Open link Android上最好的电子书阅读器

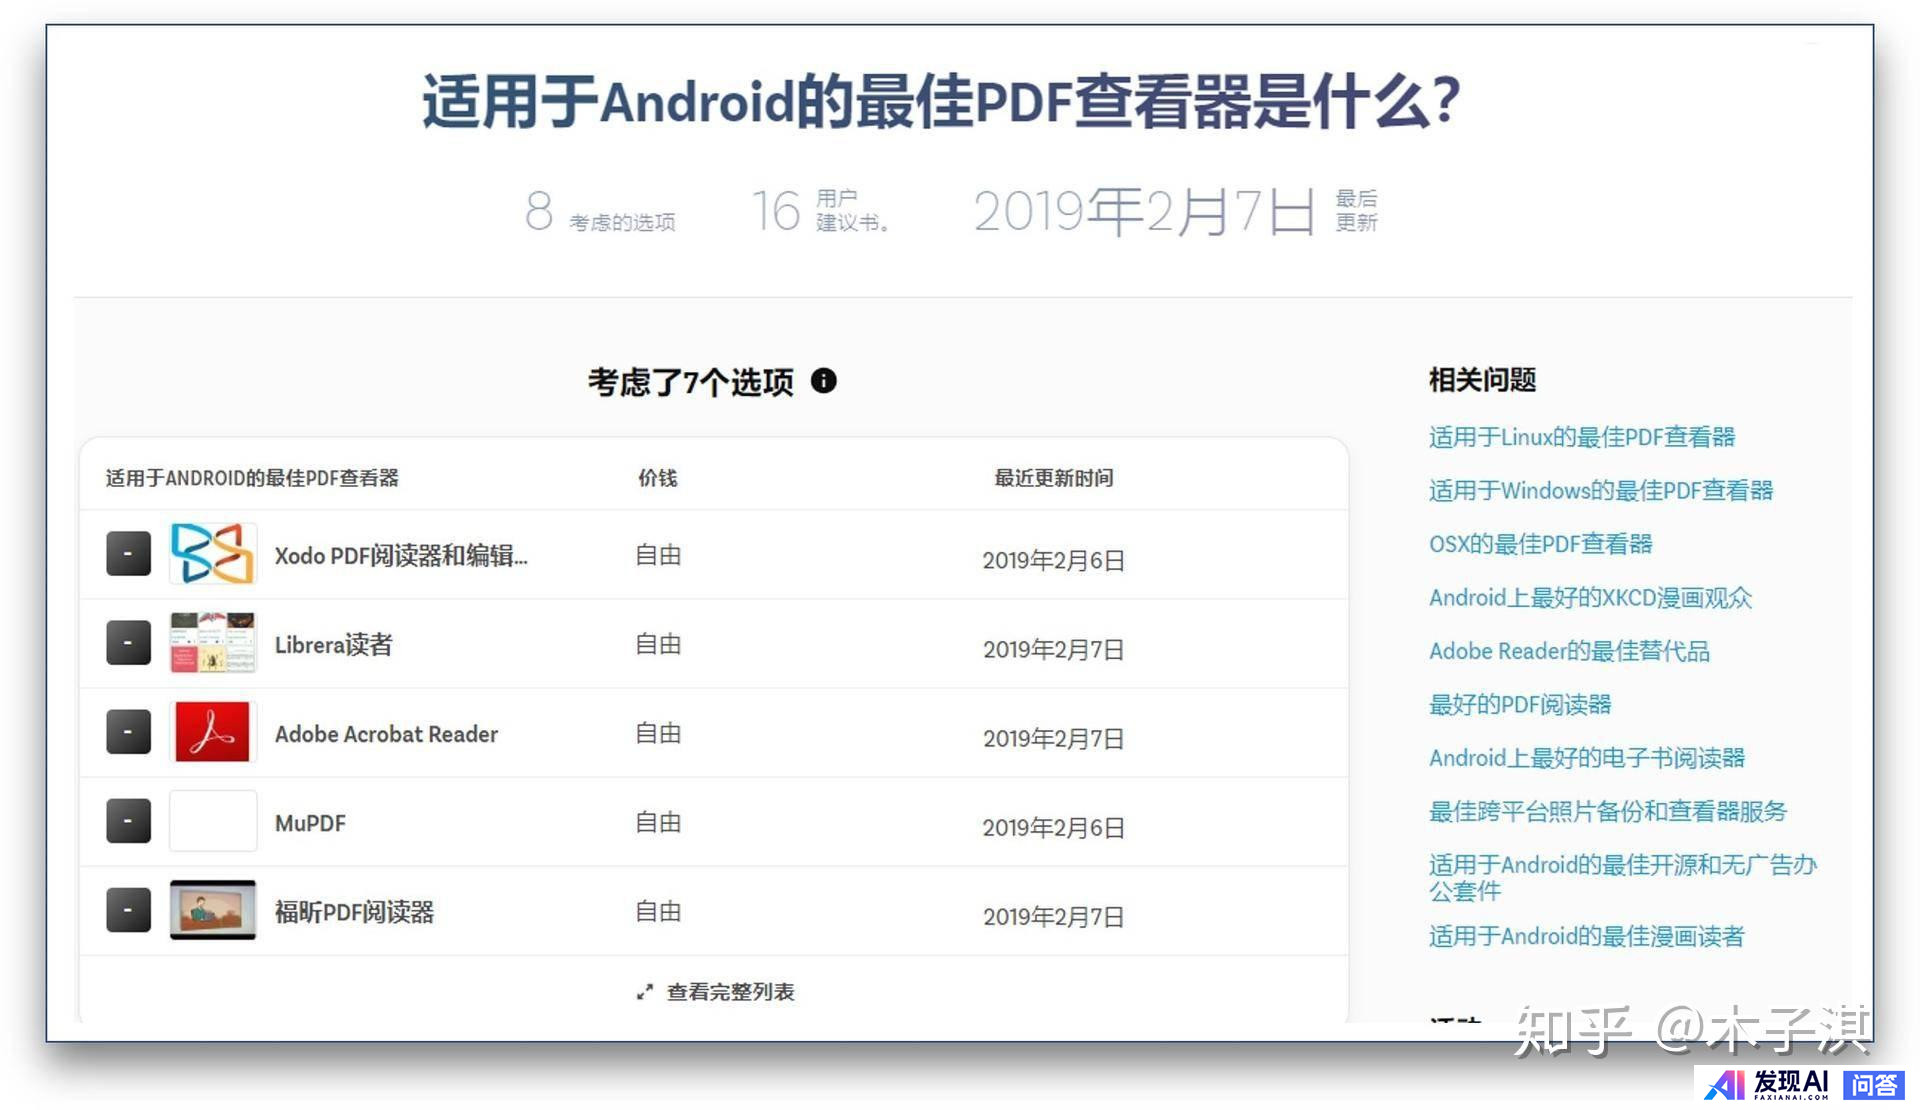coord(1586,758)
